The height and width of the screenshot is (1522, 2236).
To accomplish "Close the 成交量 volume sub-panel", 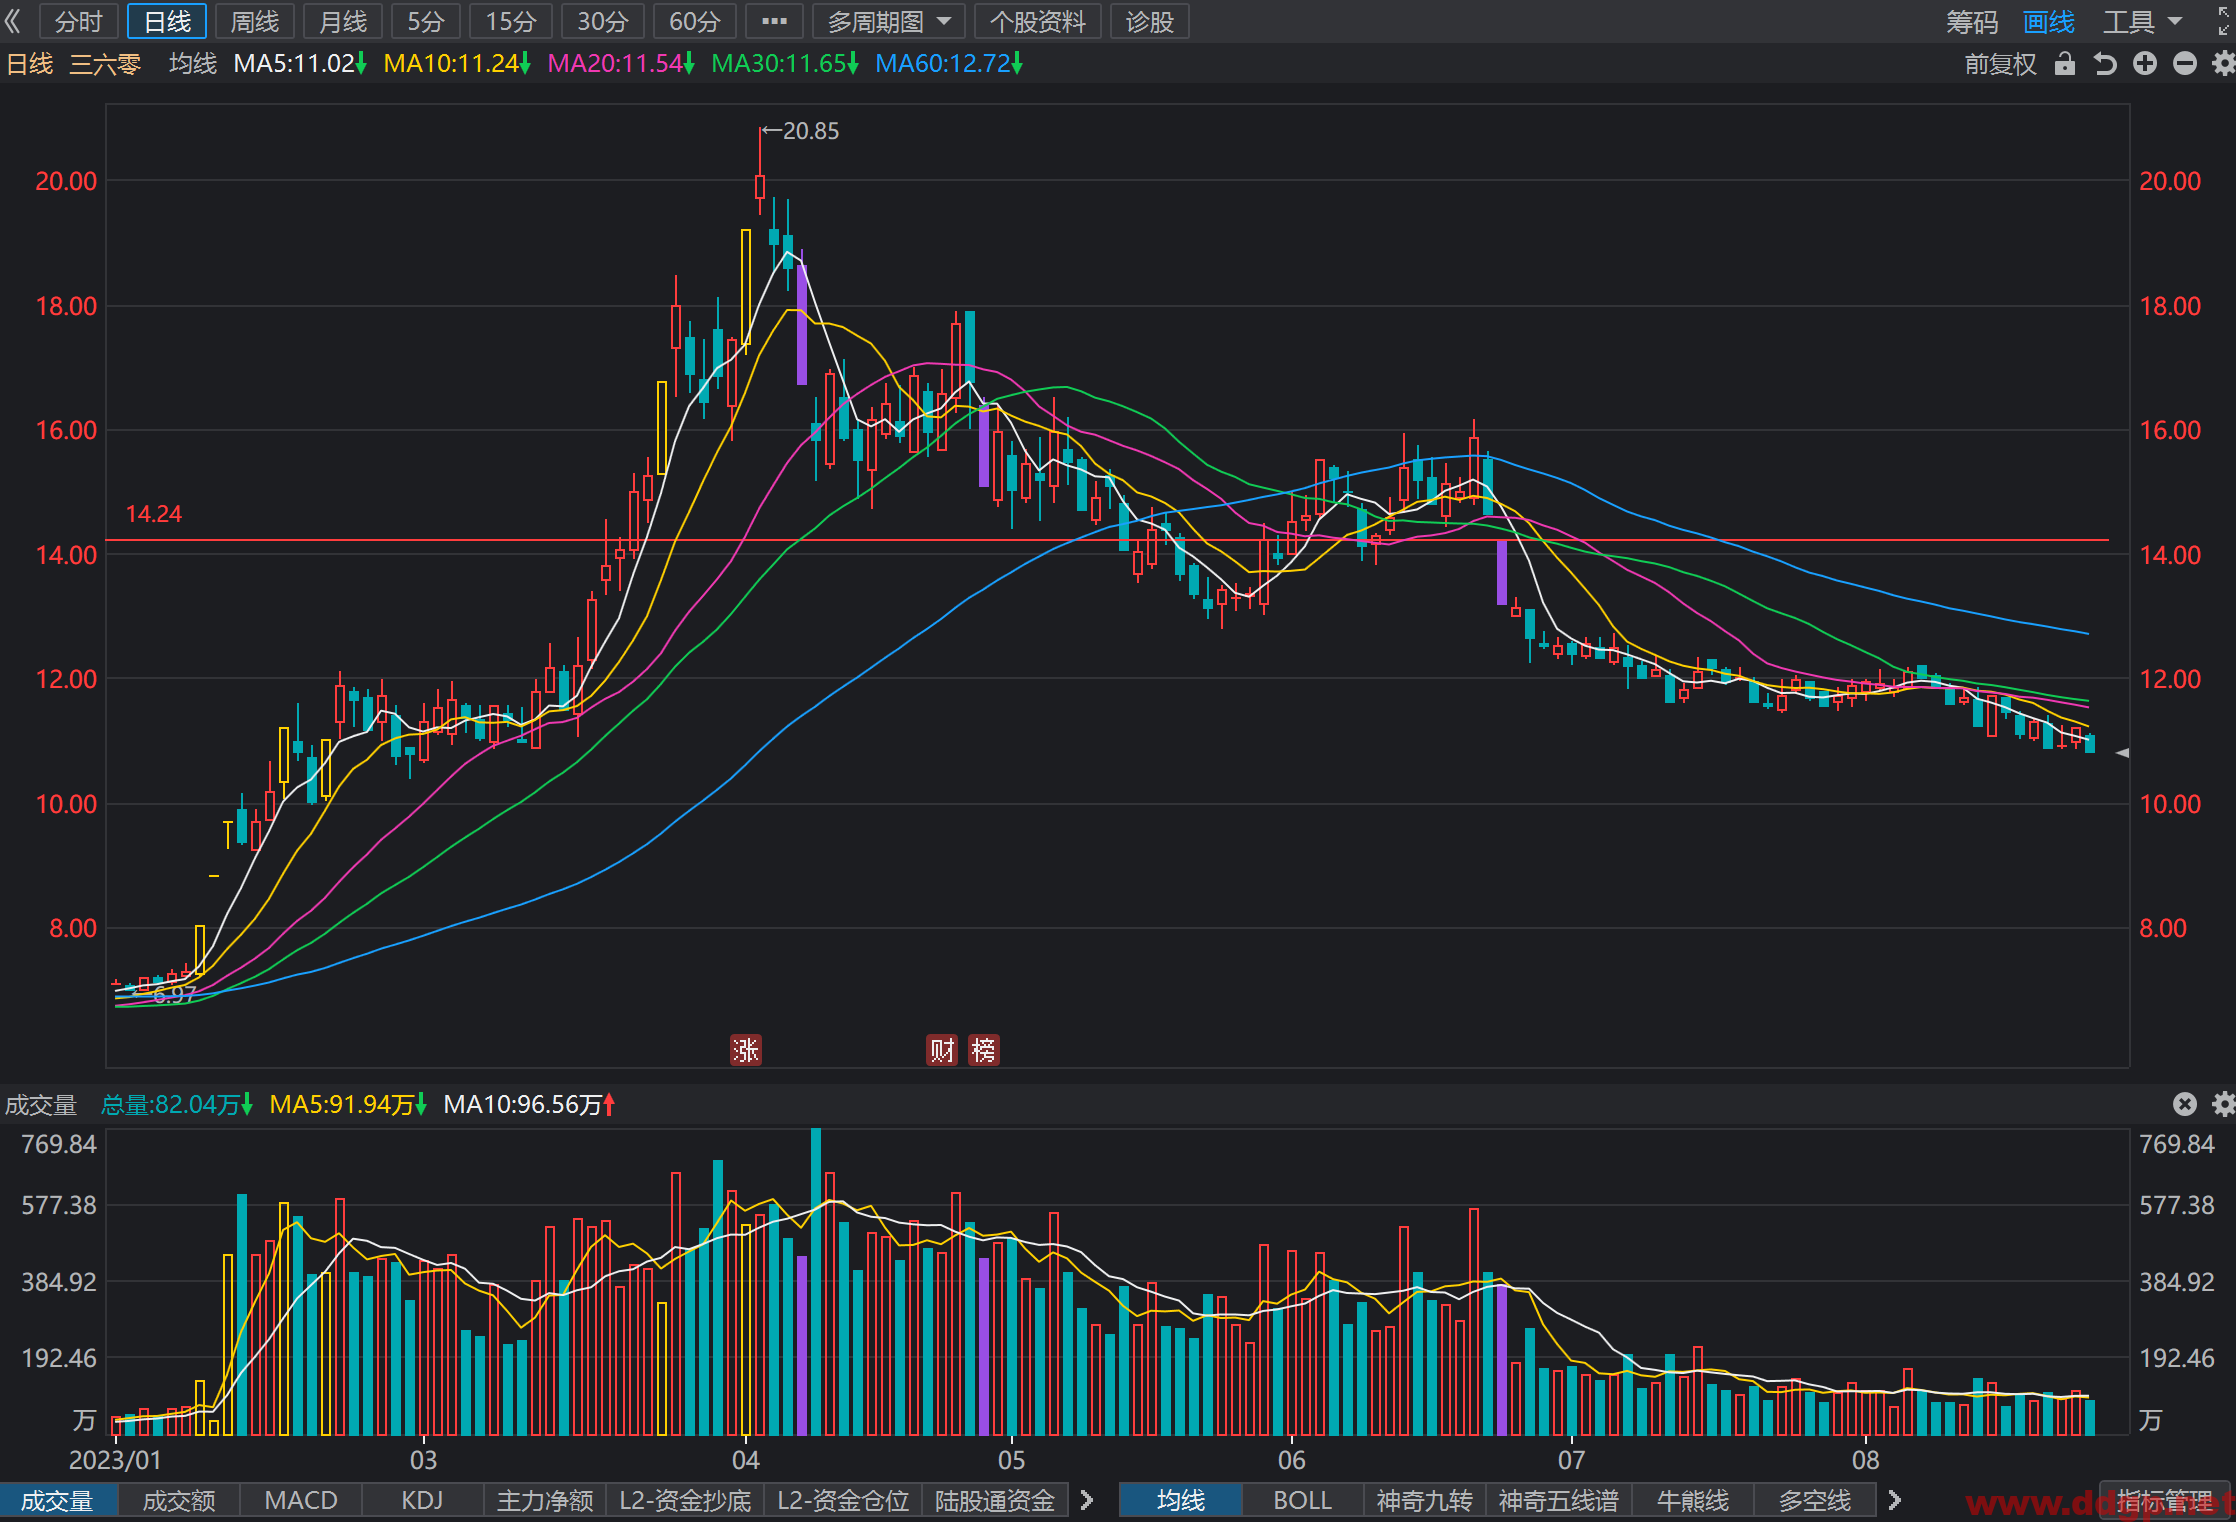I will 2185,1104.
